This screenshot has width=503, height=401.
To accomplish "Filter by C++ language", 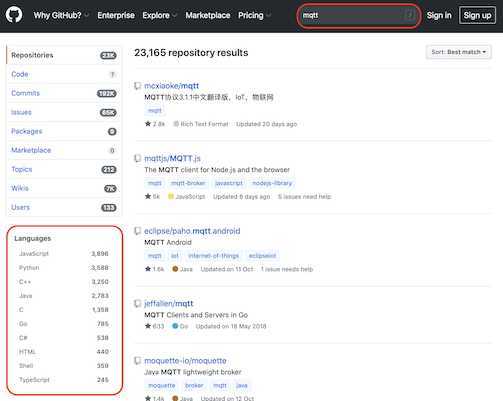I will click(x=63, y=282).
